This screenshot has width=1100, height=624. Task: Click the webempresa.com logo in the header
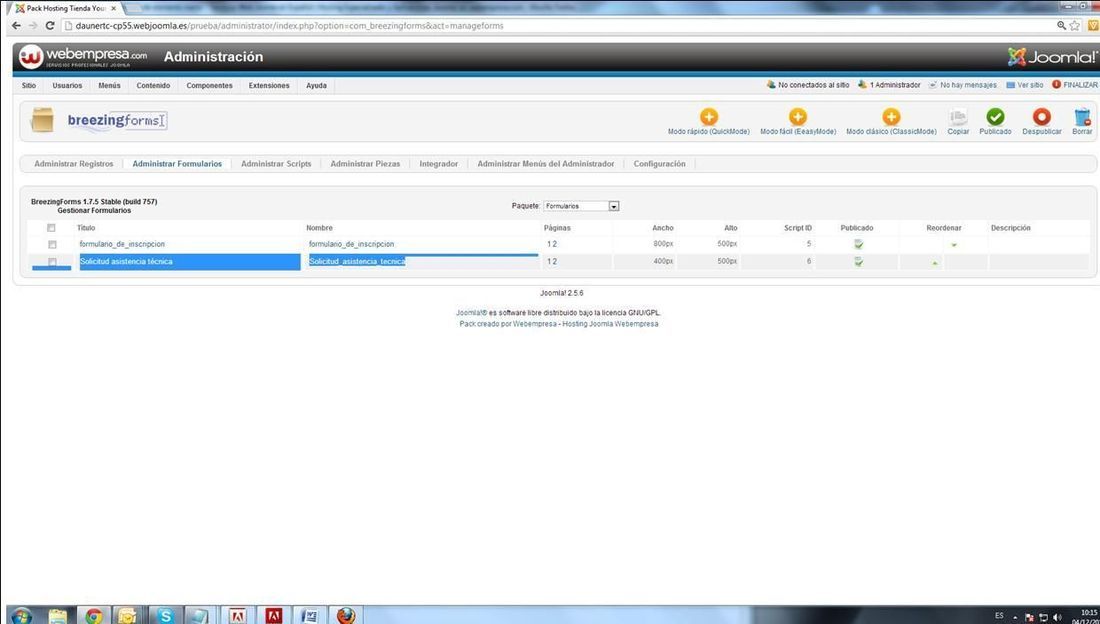pyautogui.click(x=83, y=57)
